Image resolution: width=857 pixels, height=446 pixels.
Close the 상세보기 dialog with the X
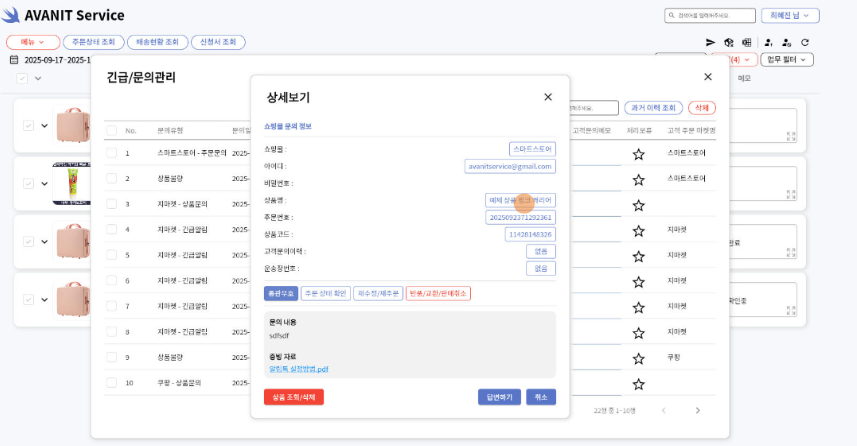point(547,97)
